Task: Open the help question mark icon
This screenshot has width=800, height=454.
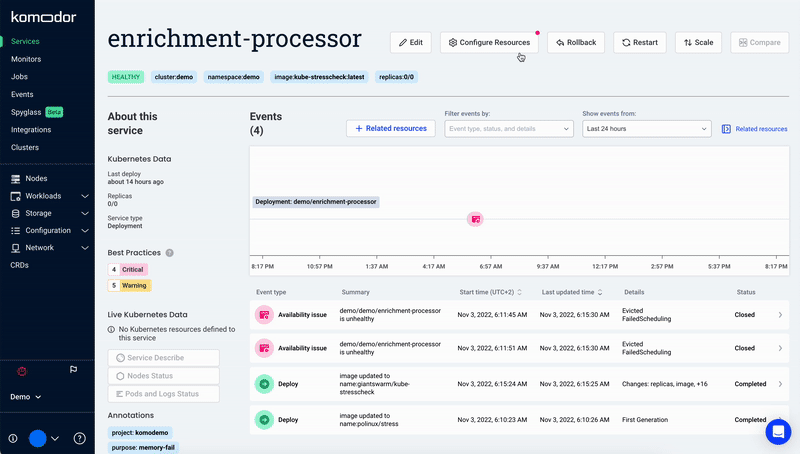Action: [x=80, y=438]
